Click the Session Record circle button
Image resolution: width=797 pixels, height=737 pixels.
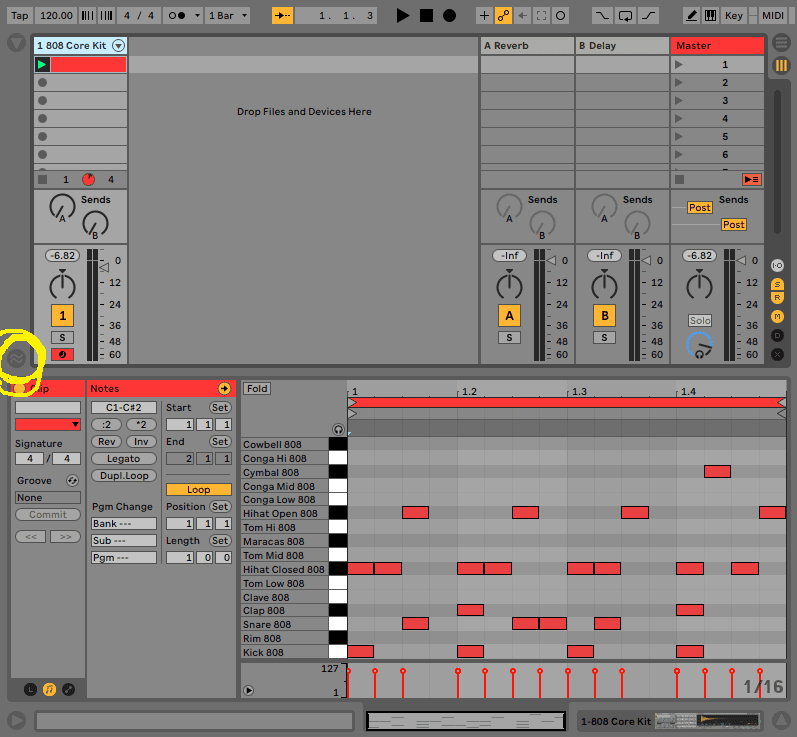[560, 15]
